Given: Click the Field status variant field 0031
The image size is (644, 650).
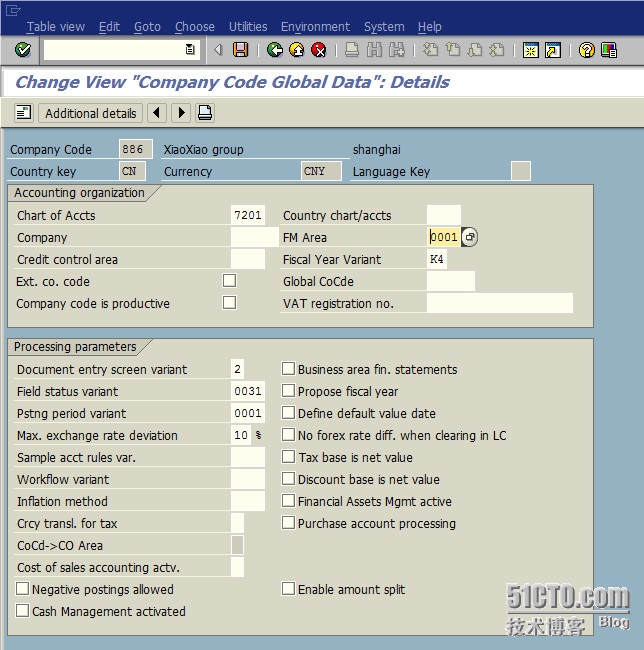Looking at the screenshot, I should (247, 391).
